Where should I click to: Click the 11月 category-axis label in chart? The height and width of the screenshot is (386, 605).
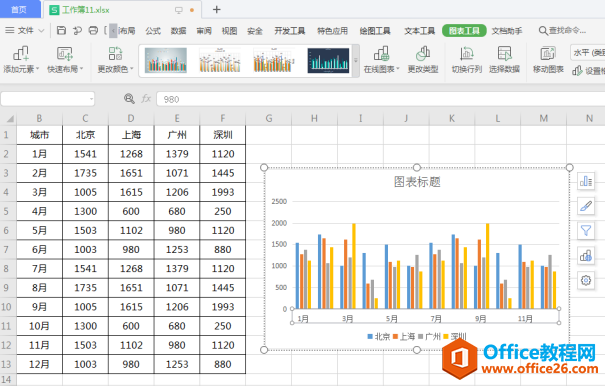tap(525, 318)
